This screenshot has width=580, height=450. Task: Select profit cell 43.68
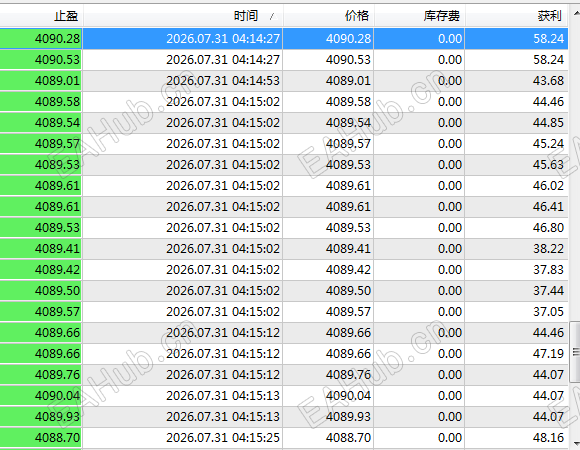516,81
